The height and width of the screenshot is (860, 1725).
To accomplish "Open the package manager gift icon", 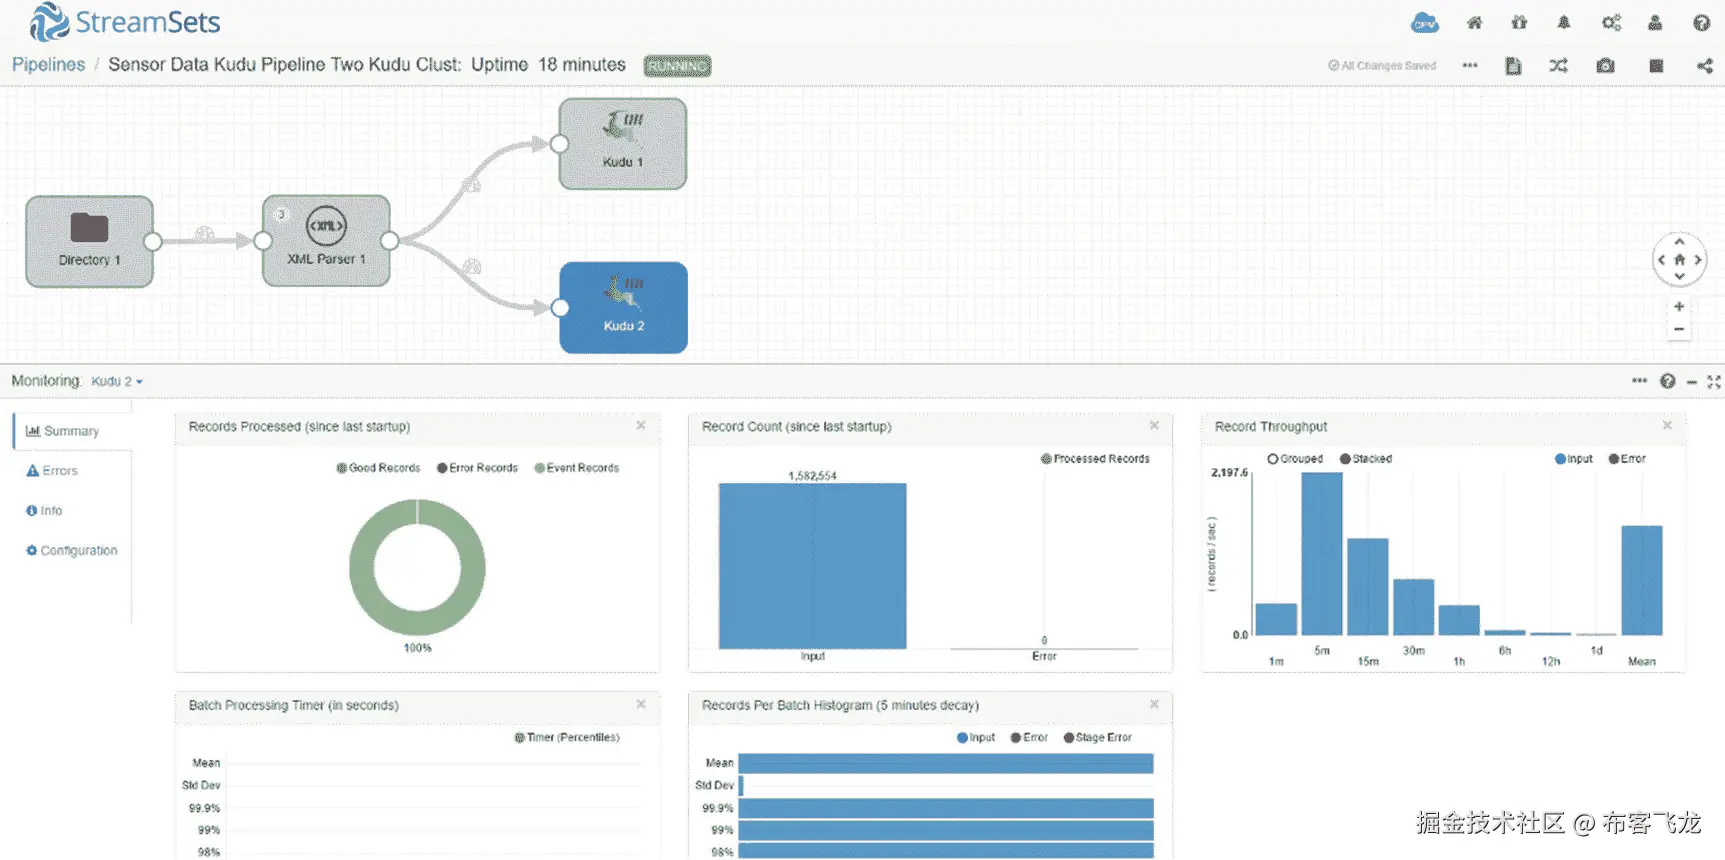I will click(1519, 23).
